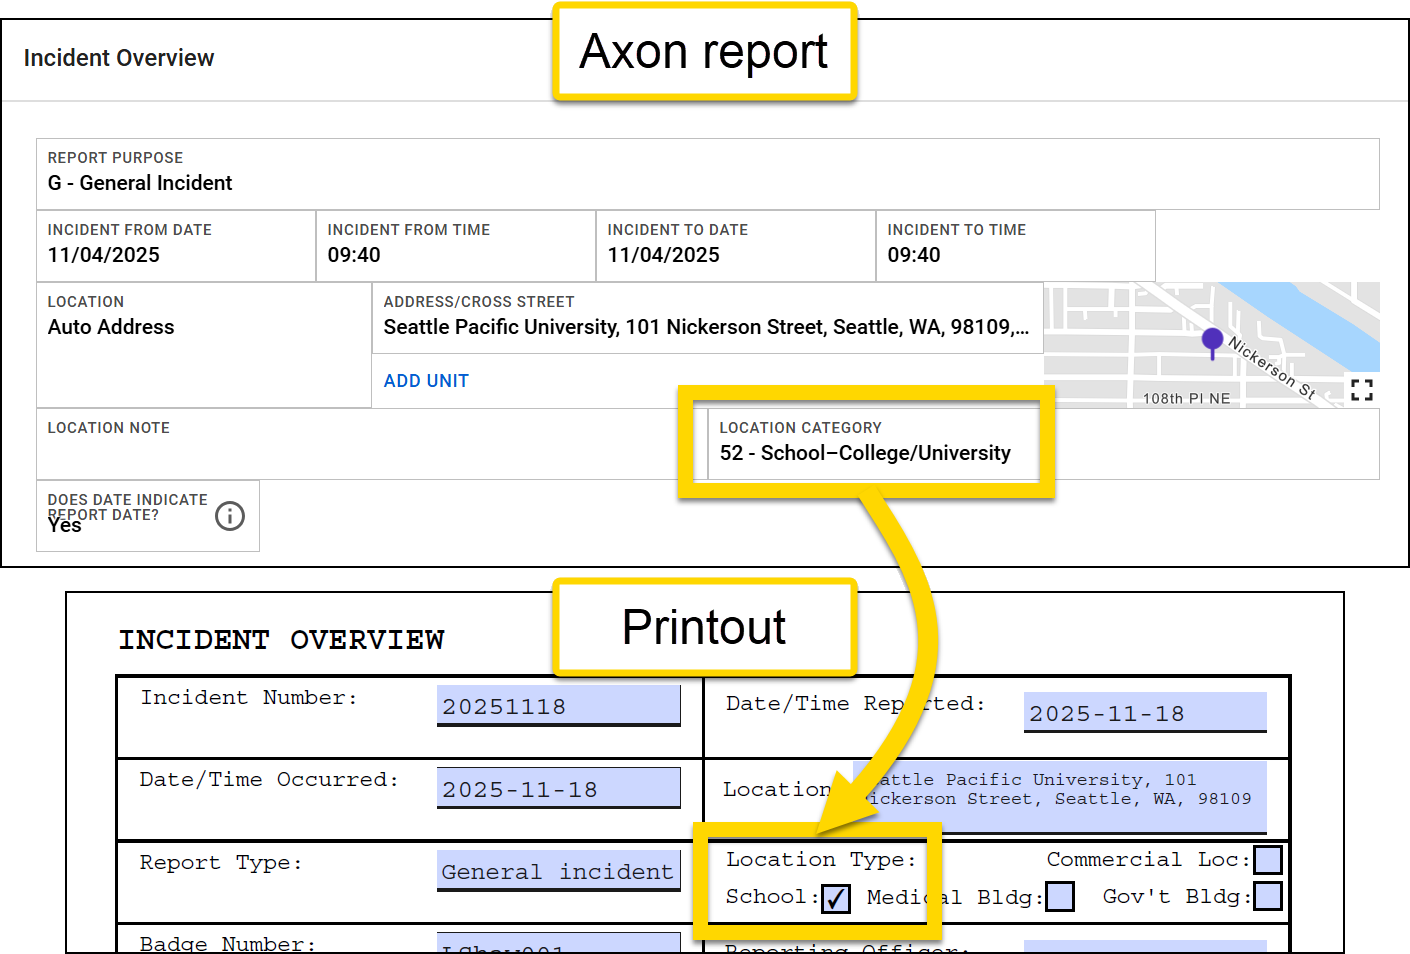
Task: Click the info icon beside Report Date question
Action: [x=230, y=516]
